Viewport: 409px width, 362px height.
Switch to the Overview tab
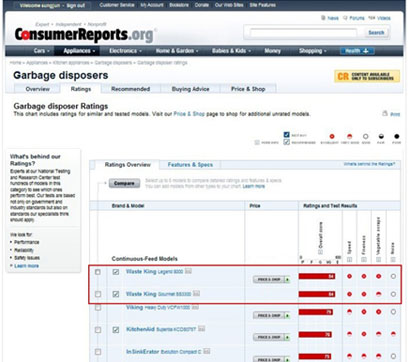click(38, 89)
